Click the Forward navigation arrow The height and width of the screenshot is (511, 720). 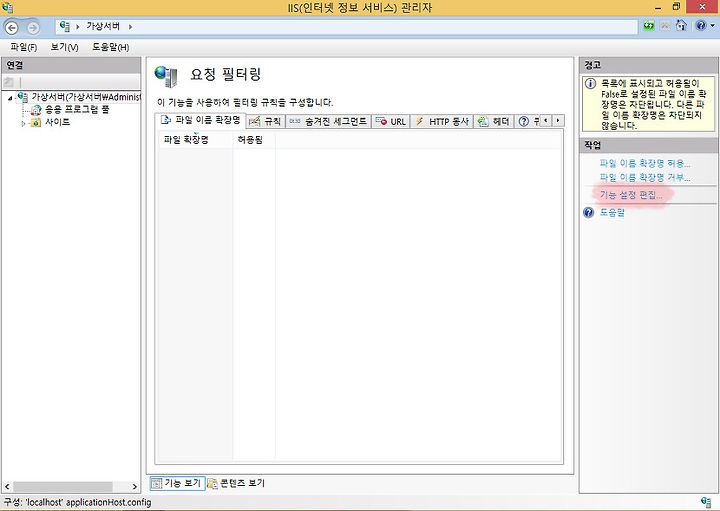point(33,28)
